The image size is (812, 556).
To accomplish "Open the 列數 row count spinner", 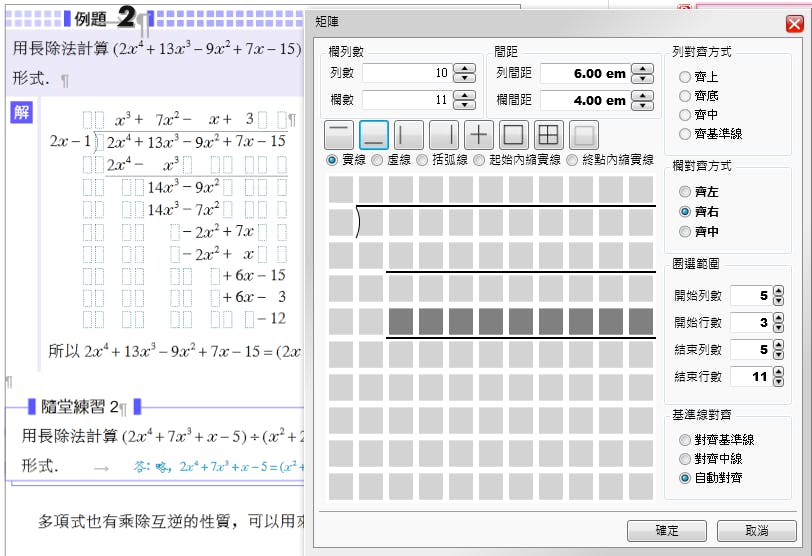I will coord(464,73).
